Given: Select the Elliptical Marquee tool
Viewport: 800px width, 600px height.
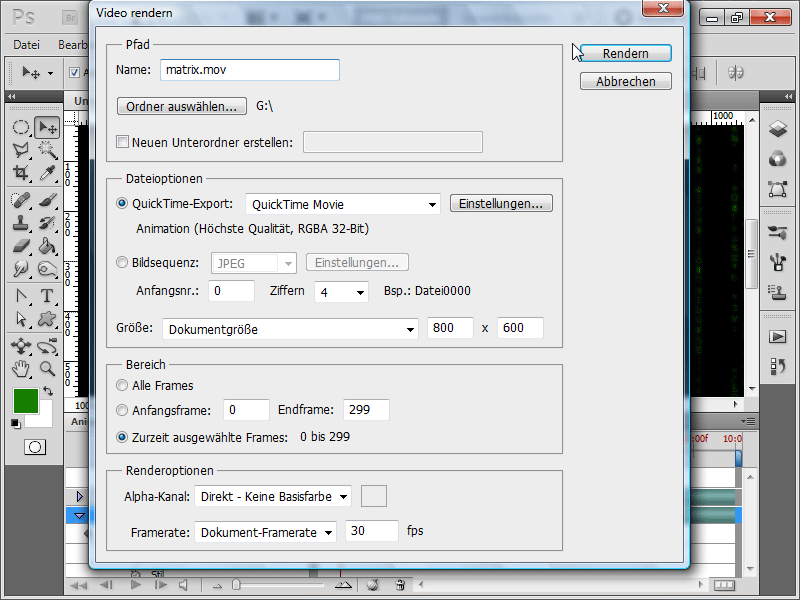Looking at the screenshot, I should [21, 127].
